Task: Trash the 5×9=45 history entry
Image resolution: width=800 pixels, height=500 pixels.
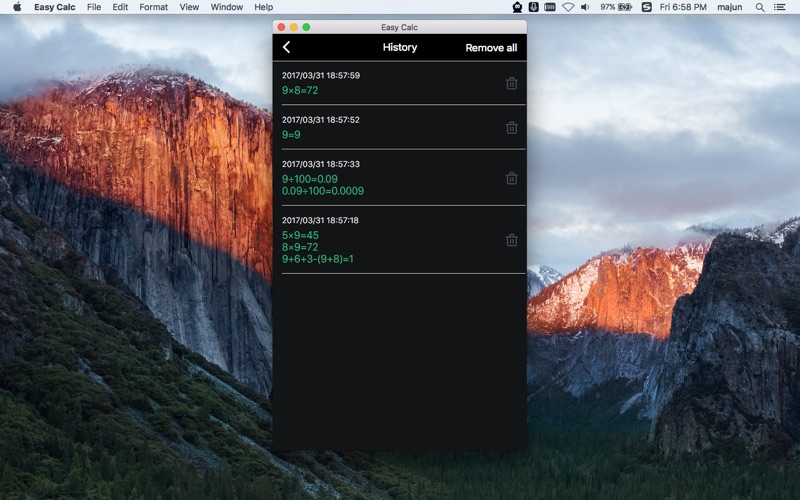Action: 511,240
